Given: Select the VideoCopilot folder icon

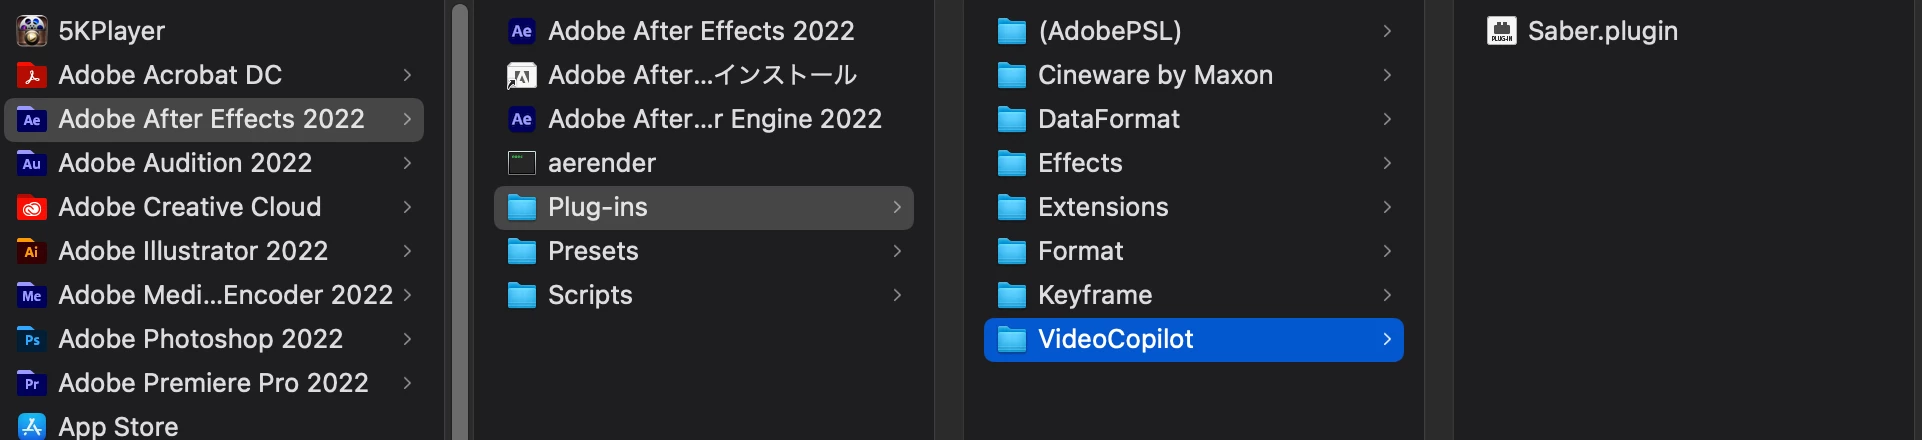Looking at the screenshot, I should (1012, 339).
